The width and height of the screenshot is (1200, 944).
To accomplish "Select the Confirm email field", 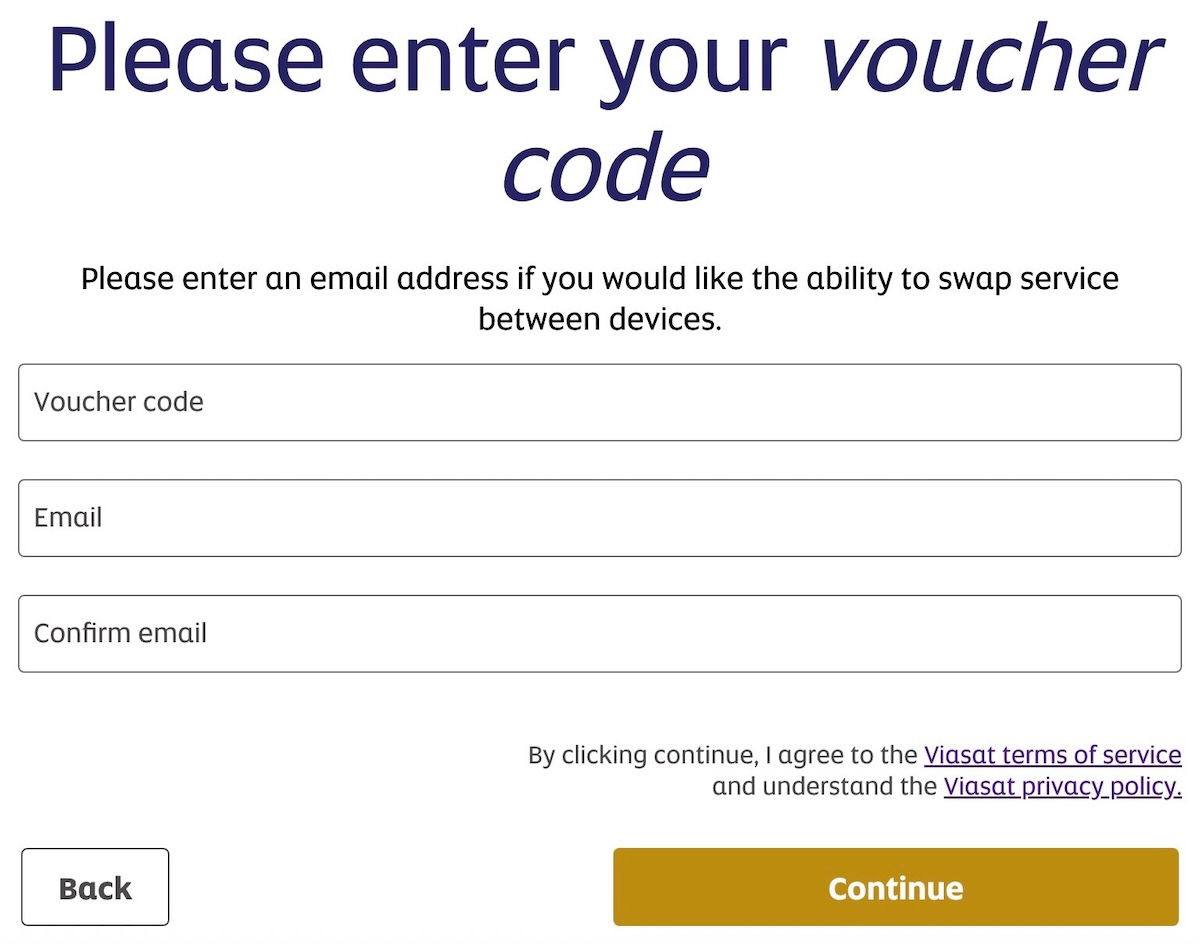I will point(600,634).
